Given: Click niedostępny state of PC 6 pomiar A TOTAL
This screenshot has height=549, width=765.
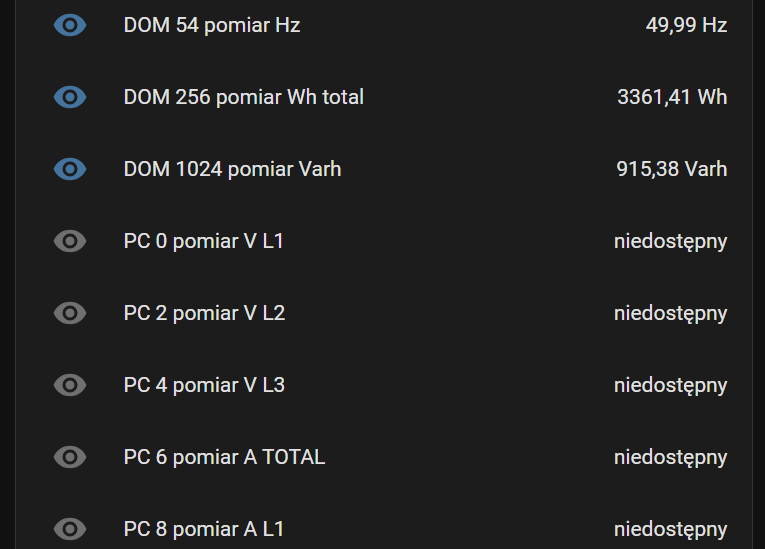Looking at the screenshot, I should tap(670, 457).
